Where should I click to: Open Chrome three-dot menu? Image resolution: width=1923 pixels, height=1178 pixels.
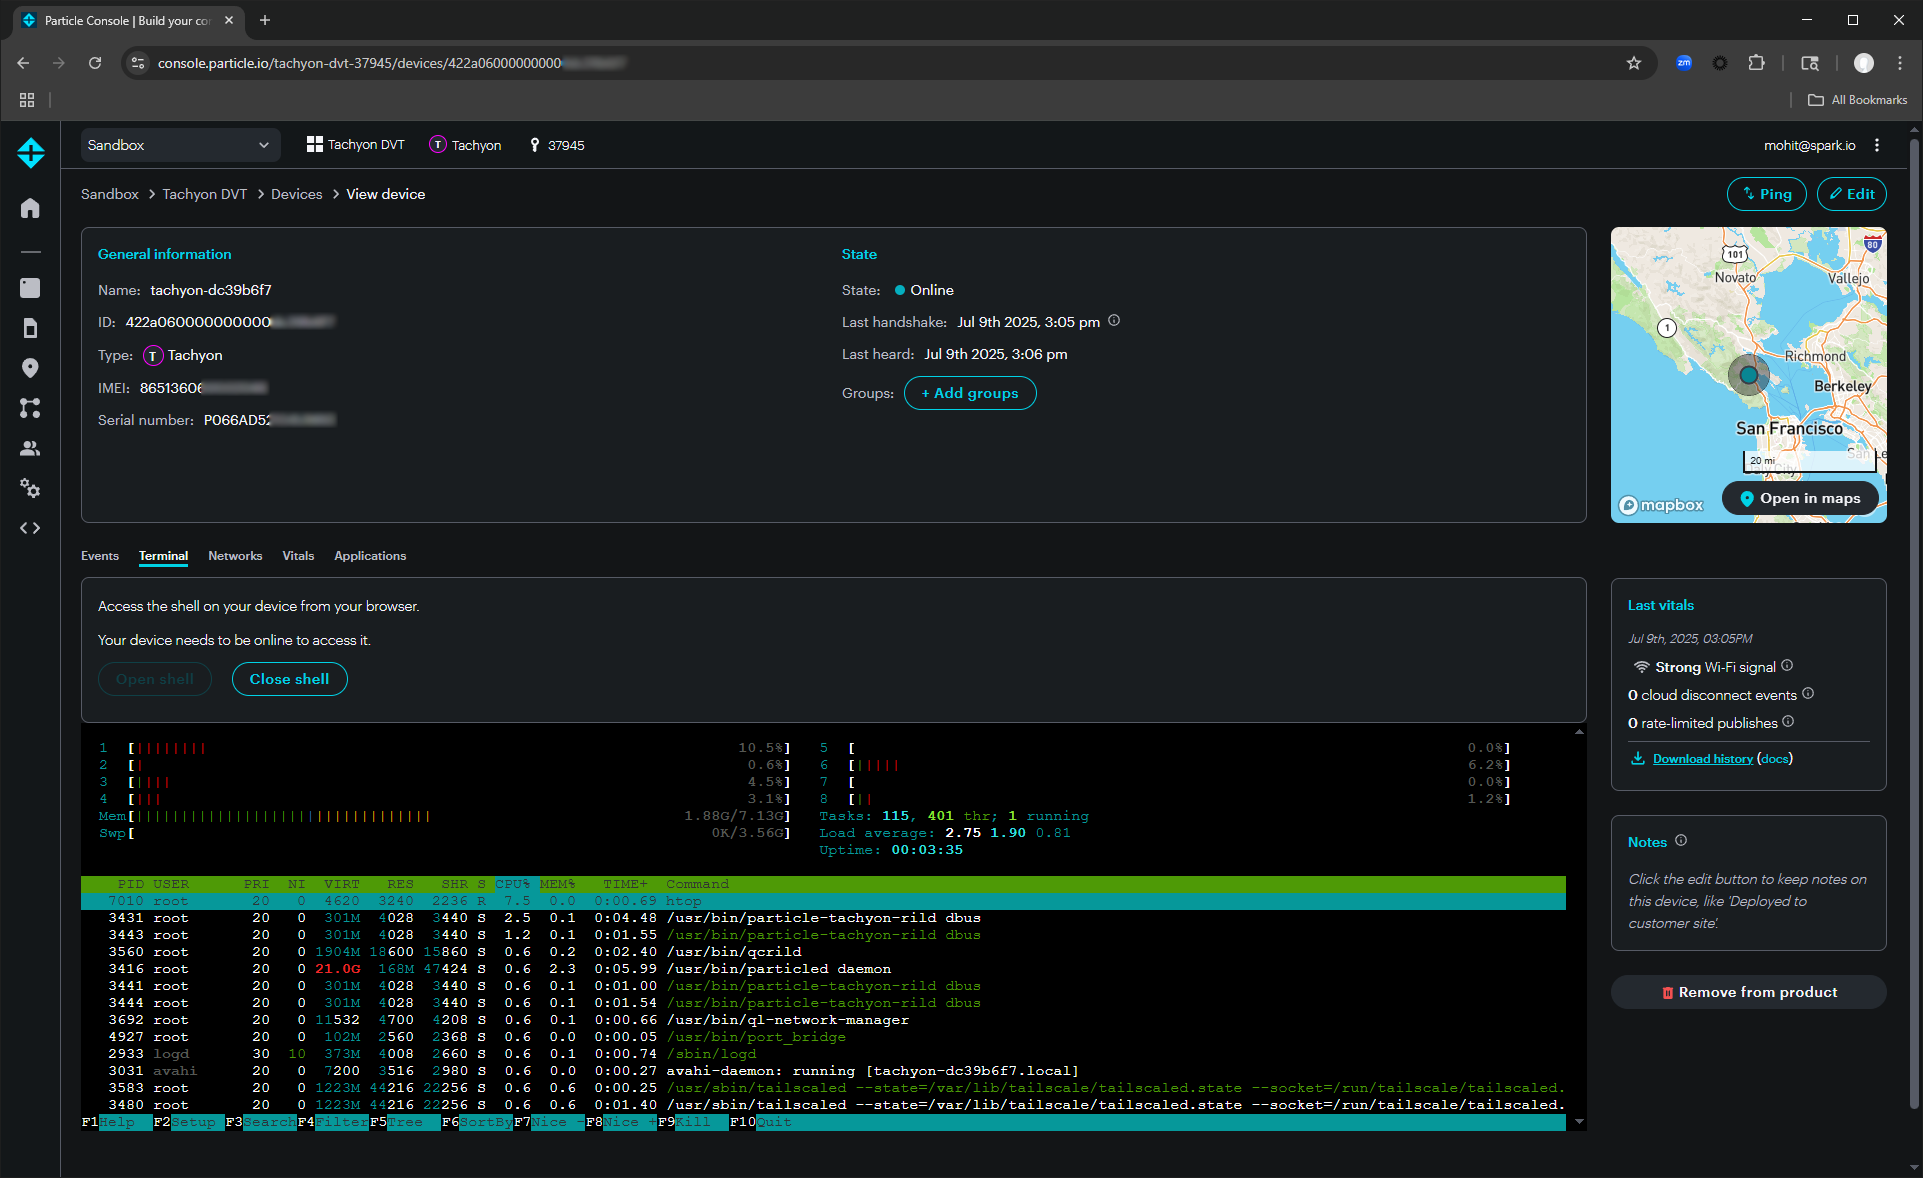(1900, 63)
